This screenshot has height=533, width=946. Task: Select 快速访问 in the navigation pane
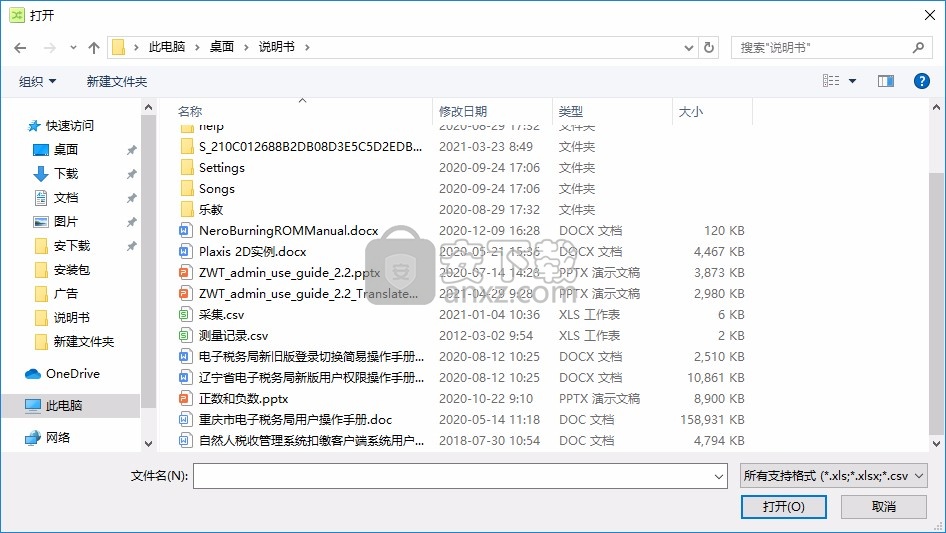coord(69,125)
